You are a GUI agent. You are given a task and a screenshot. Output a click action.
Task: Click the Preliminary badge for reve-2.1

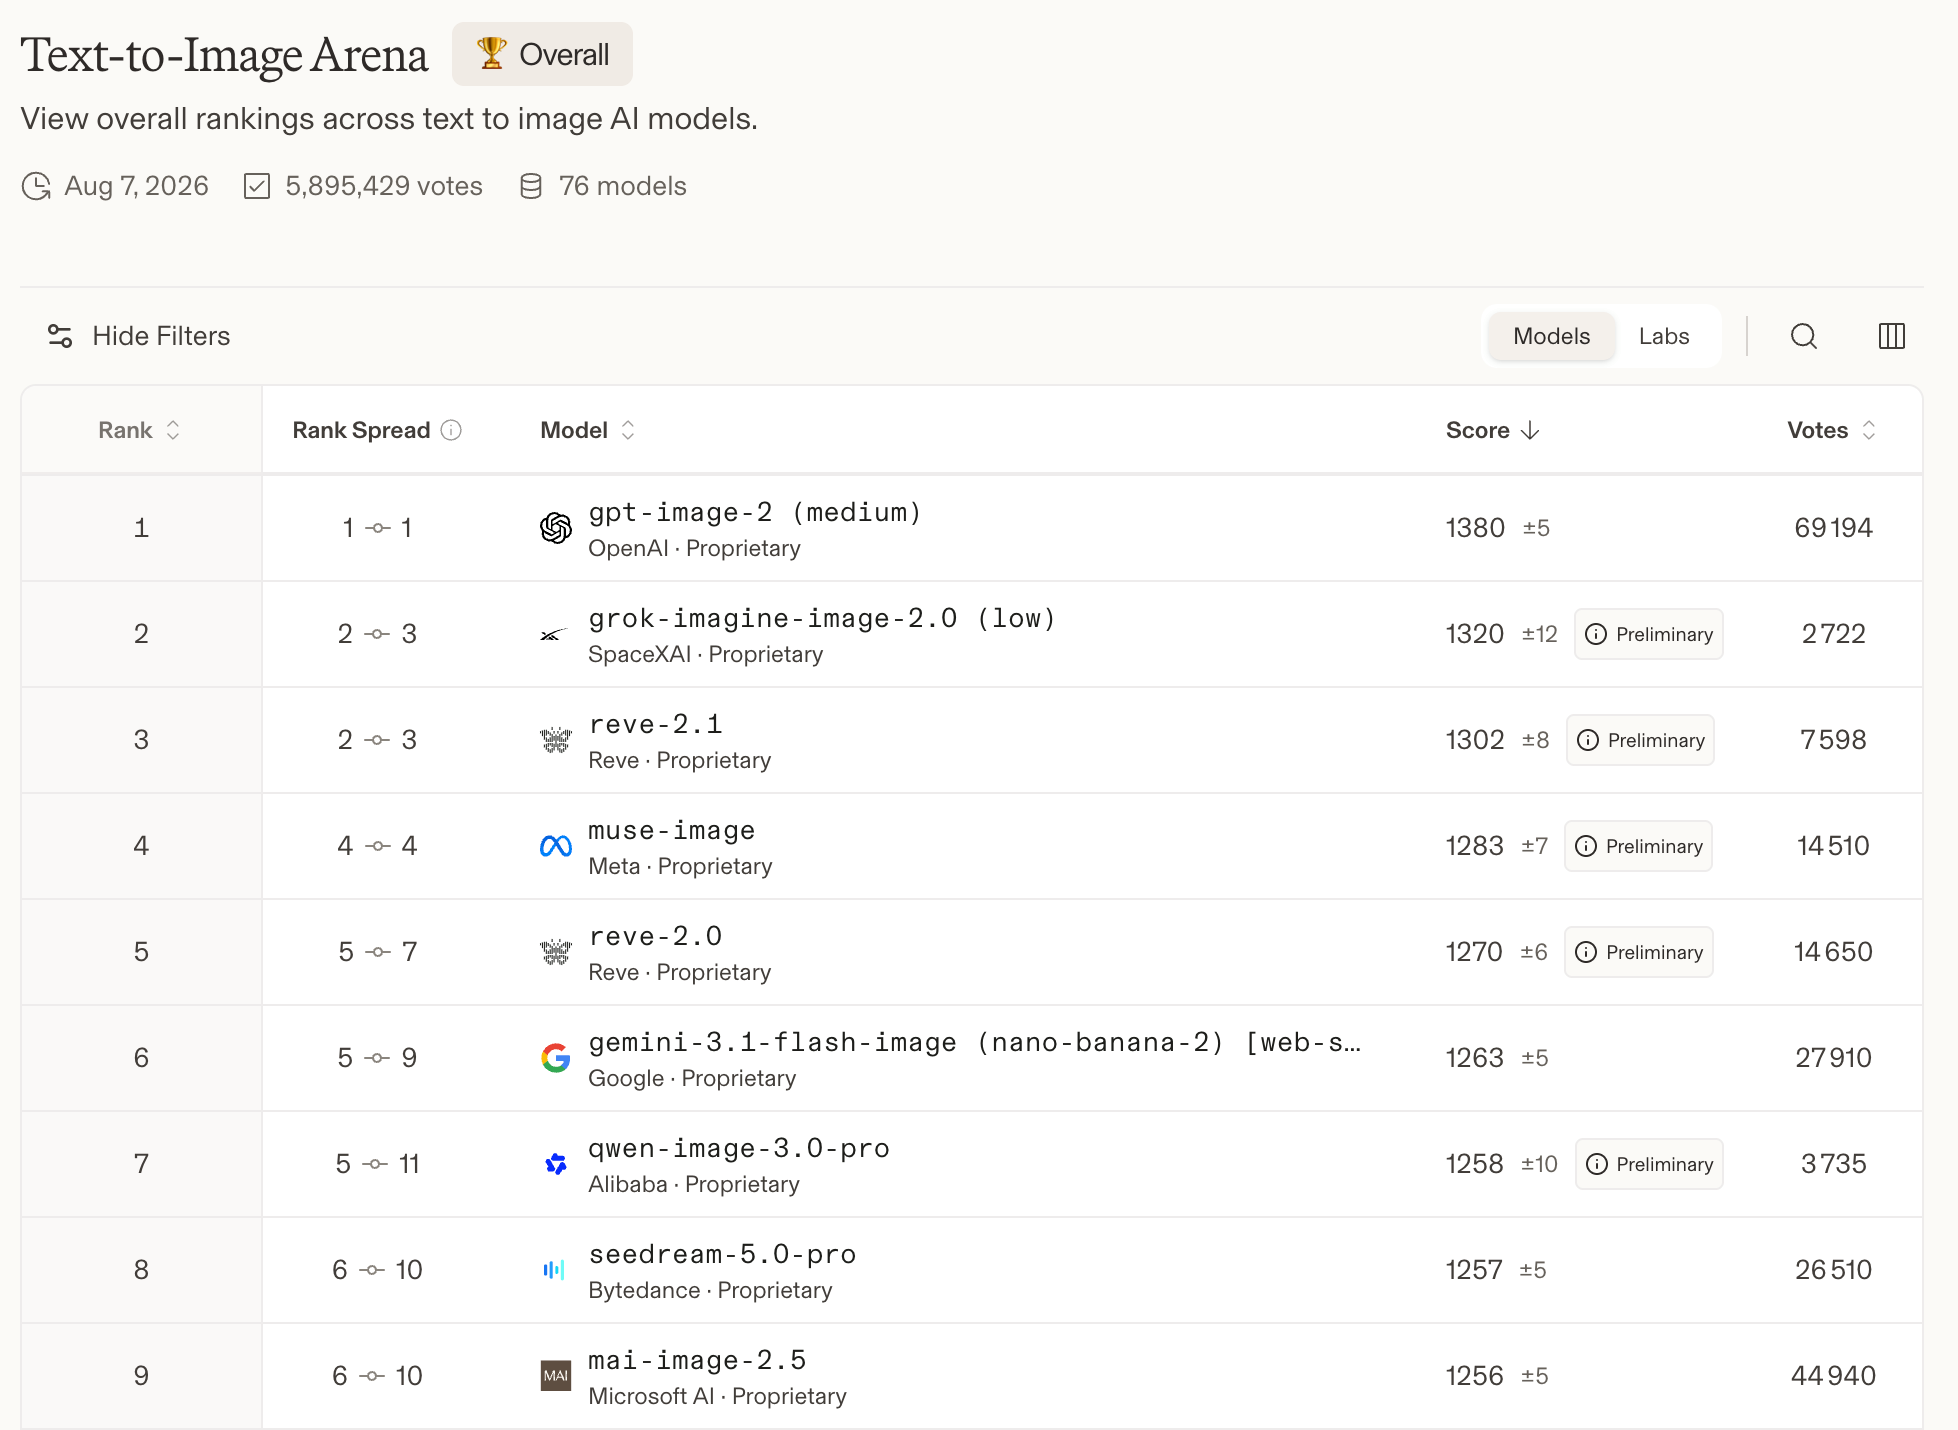(x=1640, y=740)
